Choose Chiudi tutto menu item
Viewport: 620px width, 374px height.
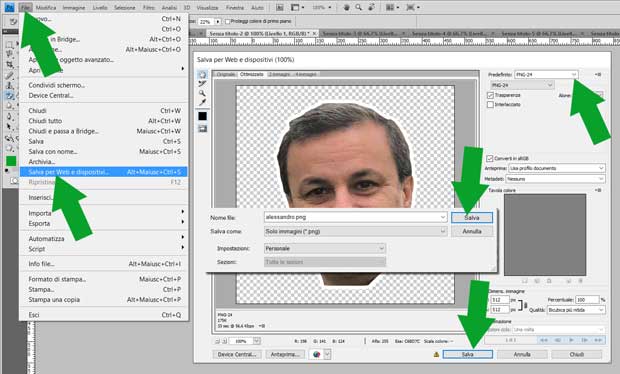pyautogui.click(x=104, y=121)
